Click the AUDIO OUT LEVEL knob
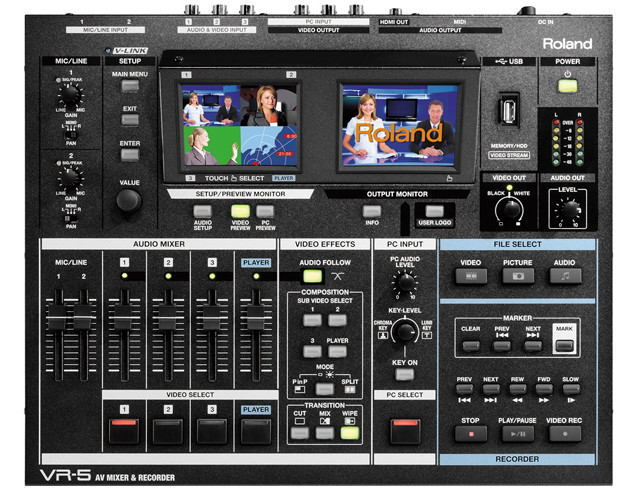The image size is (633, 500). (570, 209)
